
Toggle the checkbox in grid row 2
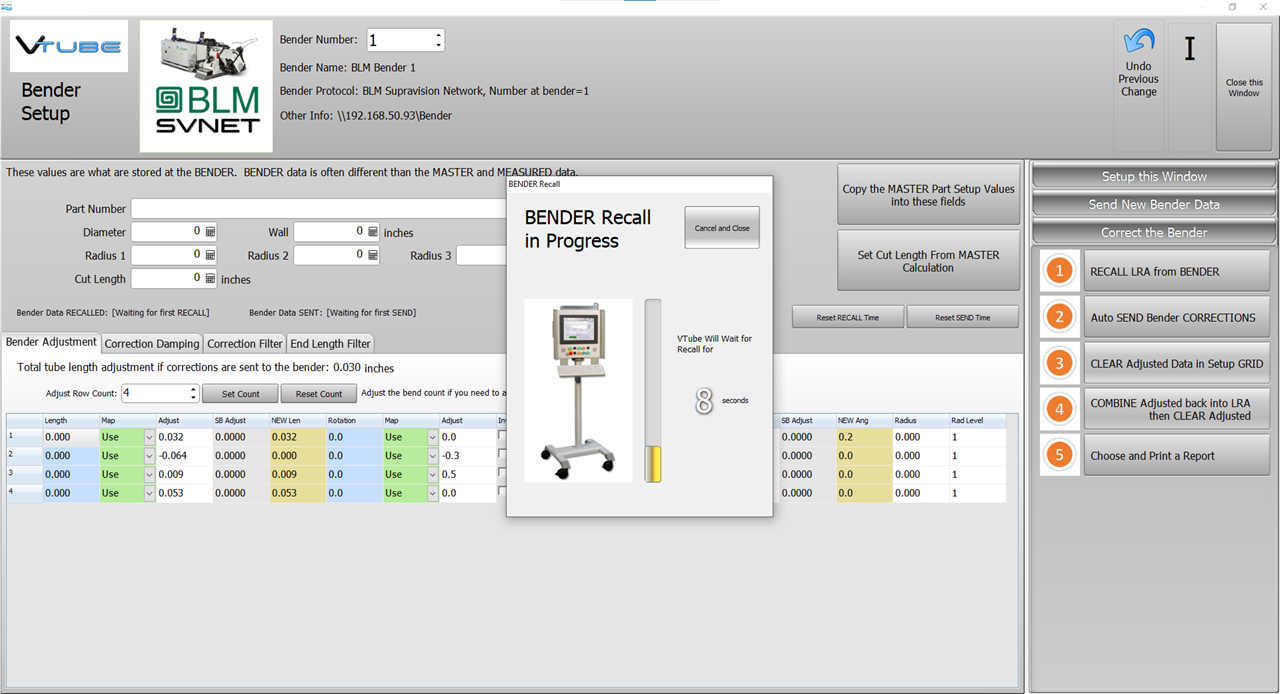coord(502,455)
